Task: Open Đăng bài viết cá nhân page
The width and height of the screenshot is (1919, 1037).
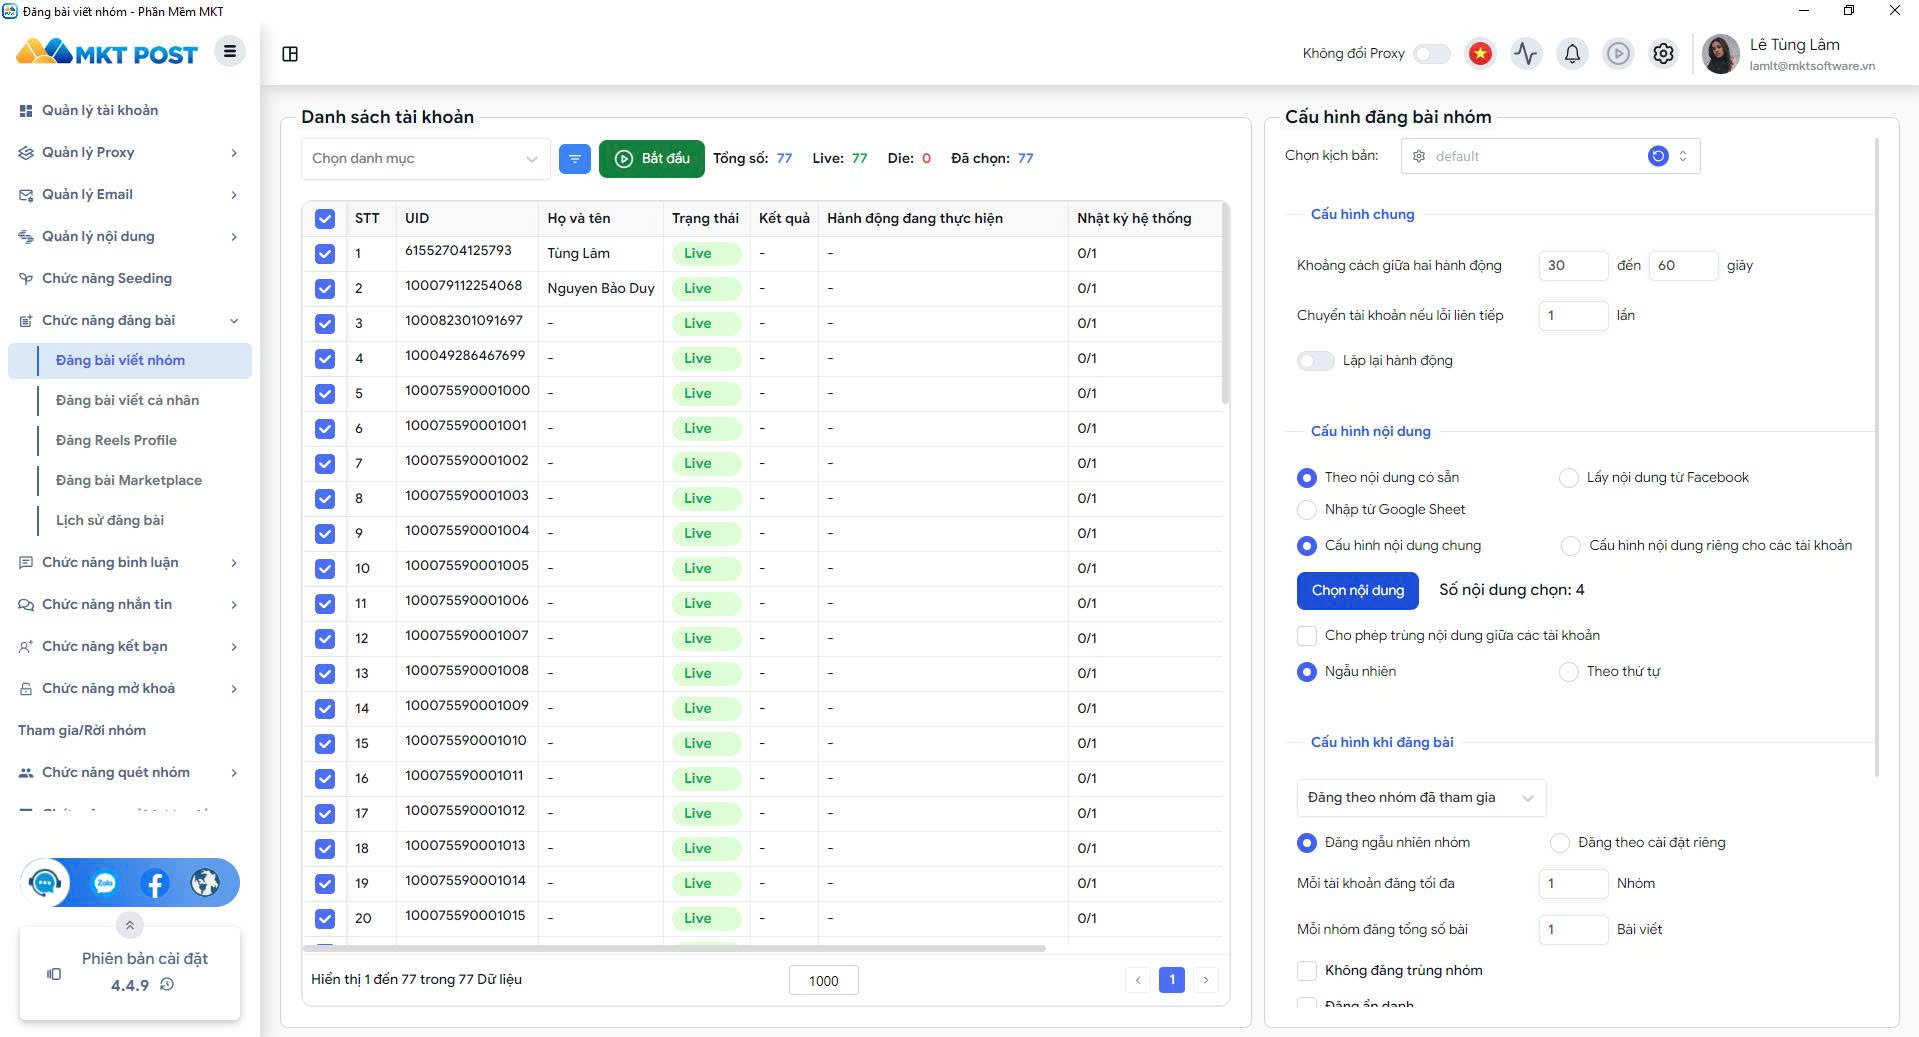Action: [x=127, y=400]
